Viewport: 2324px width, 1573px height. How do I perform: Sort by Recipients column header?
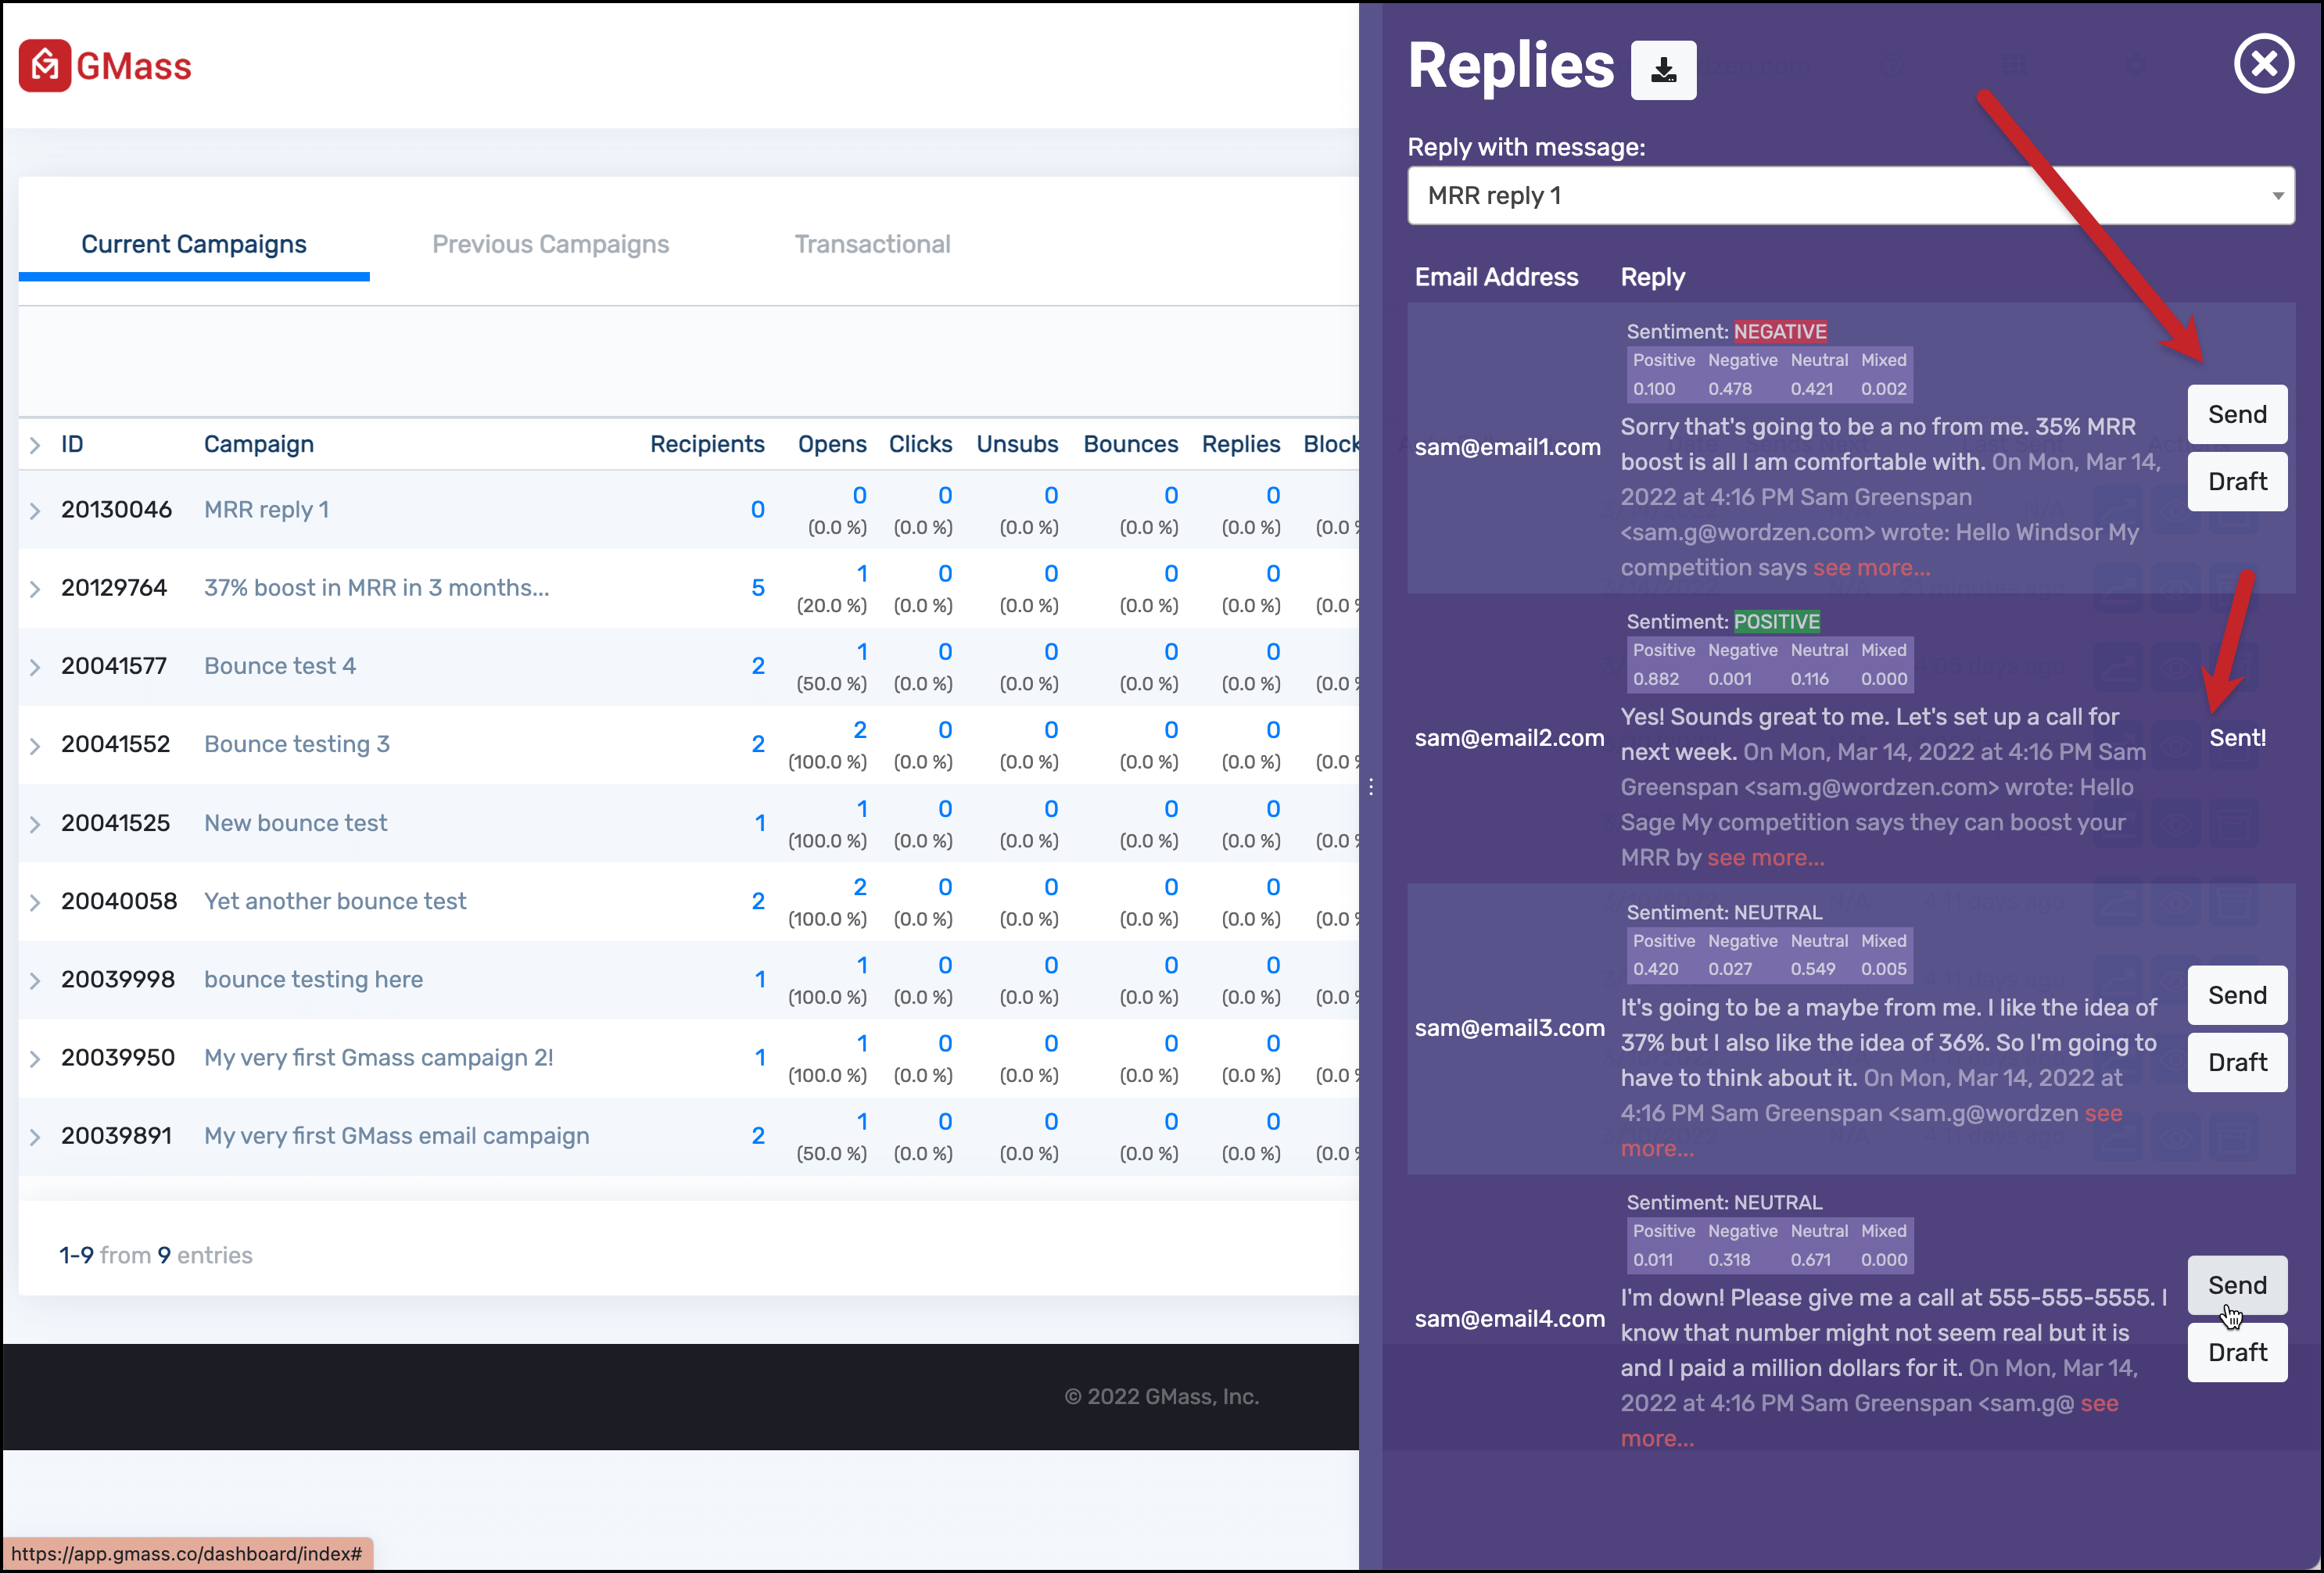pyautogui.click(x=707, y=444)
